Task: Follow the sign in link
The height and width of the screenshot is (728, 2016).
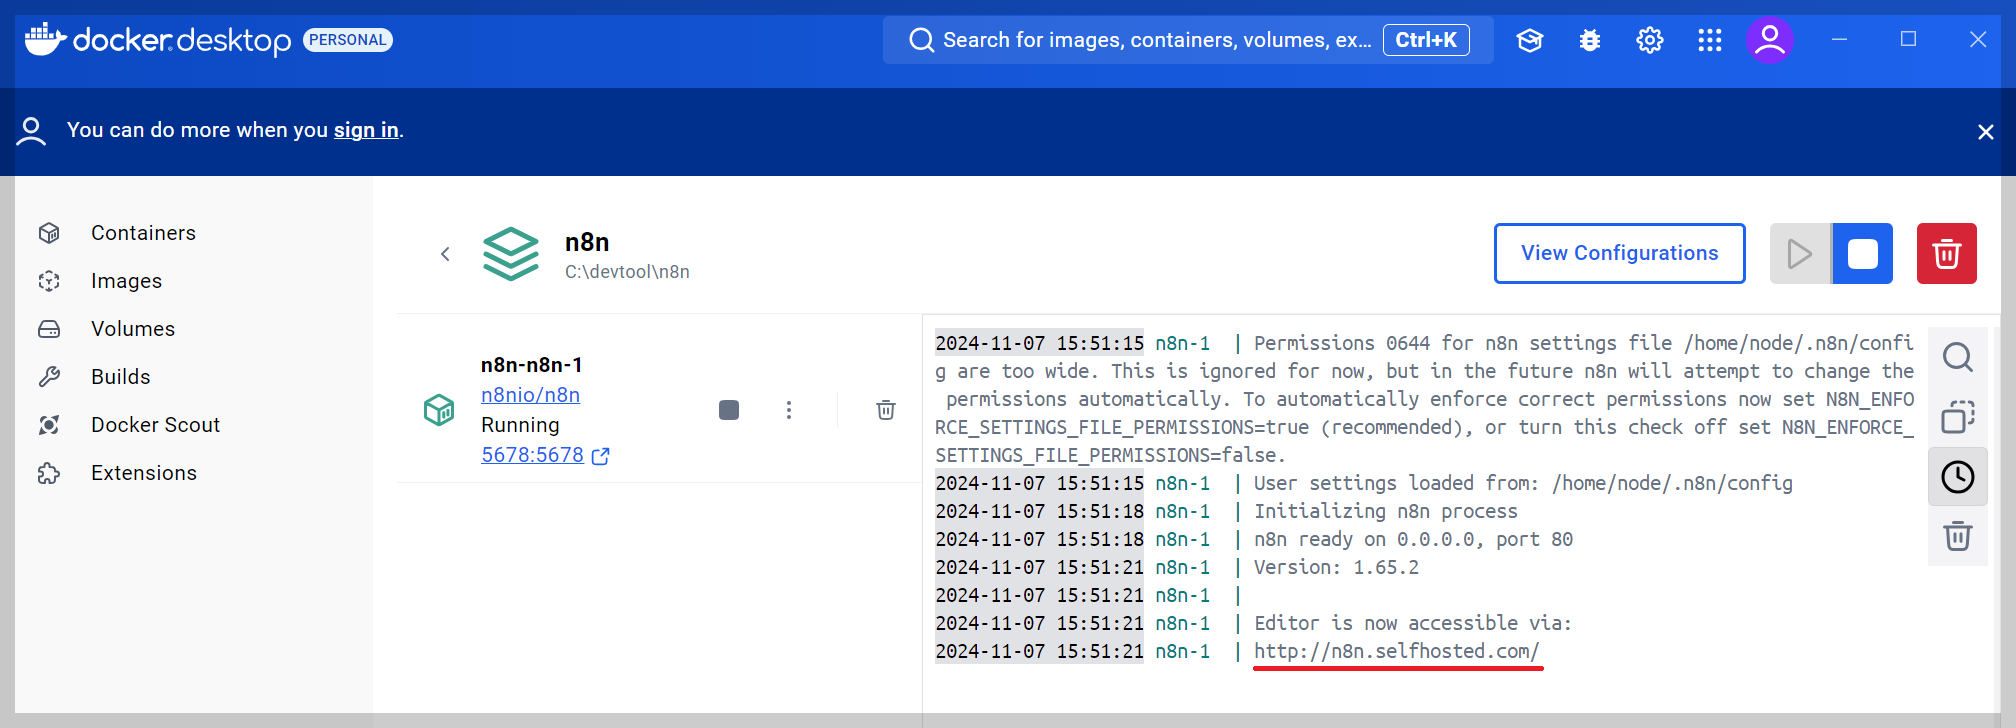Action: (x=366, y=130)
